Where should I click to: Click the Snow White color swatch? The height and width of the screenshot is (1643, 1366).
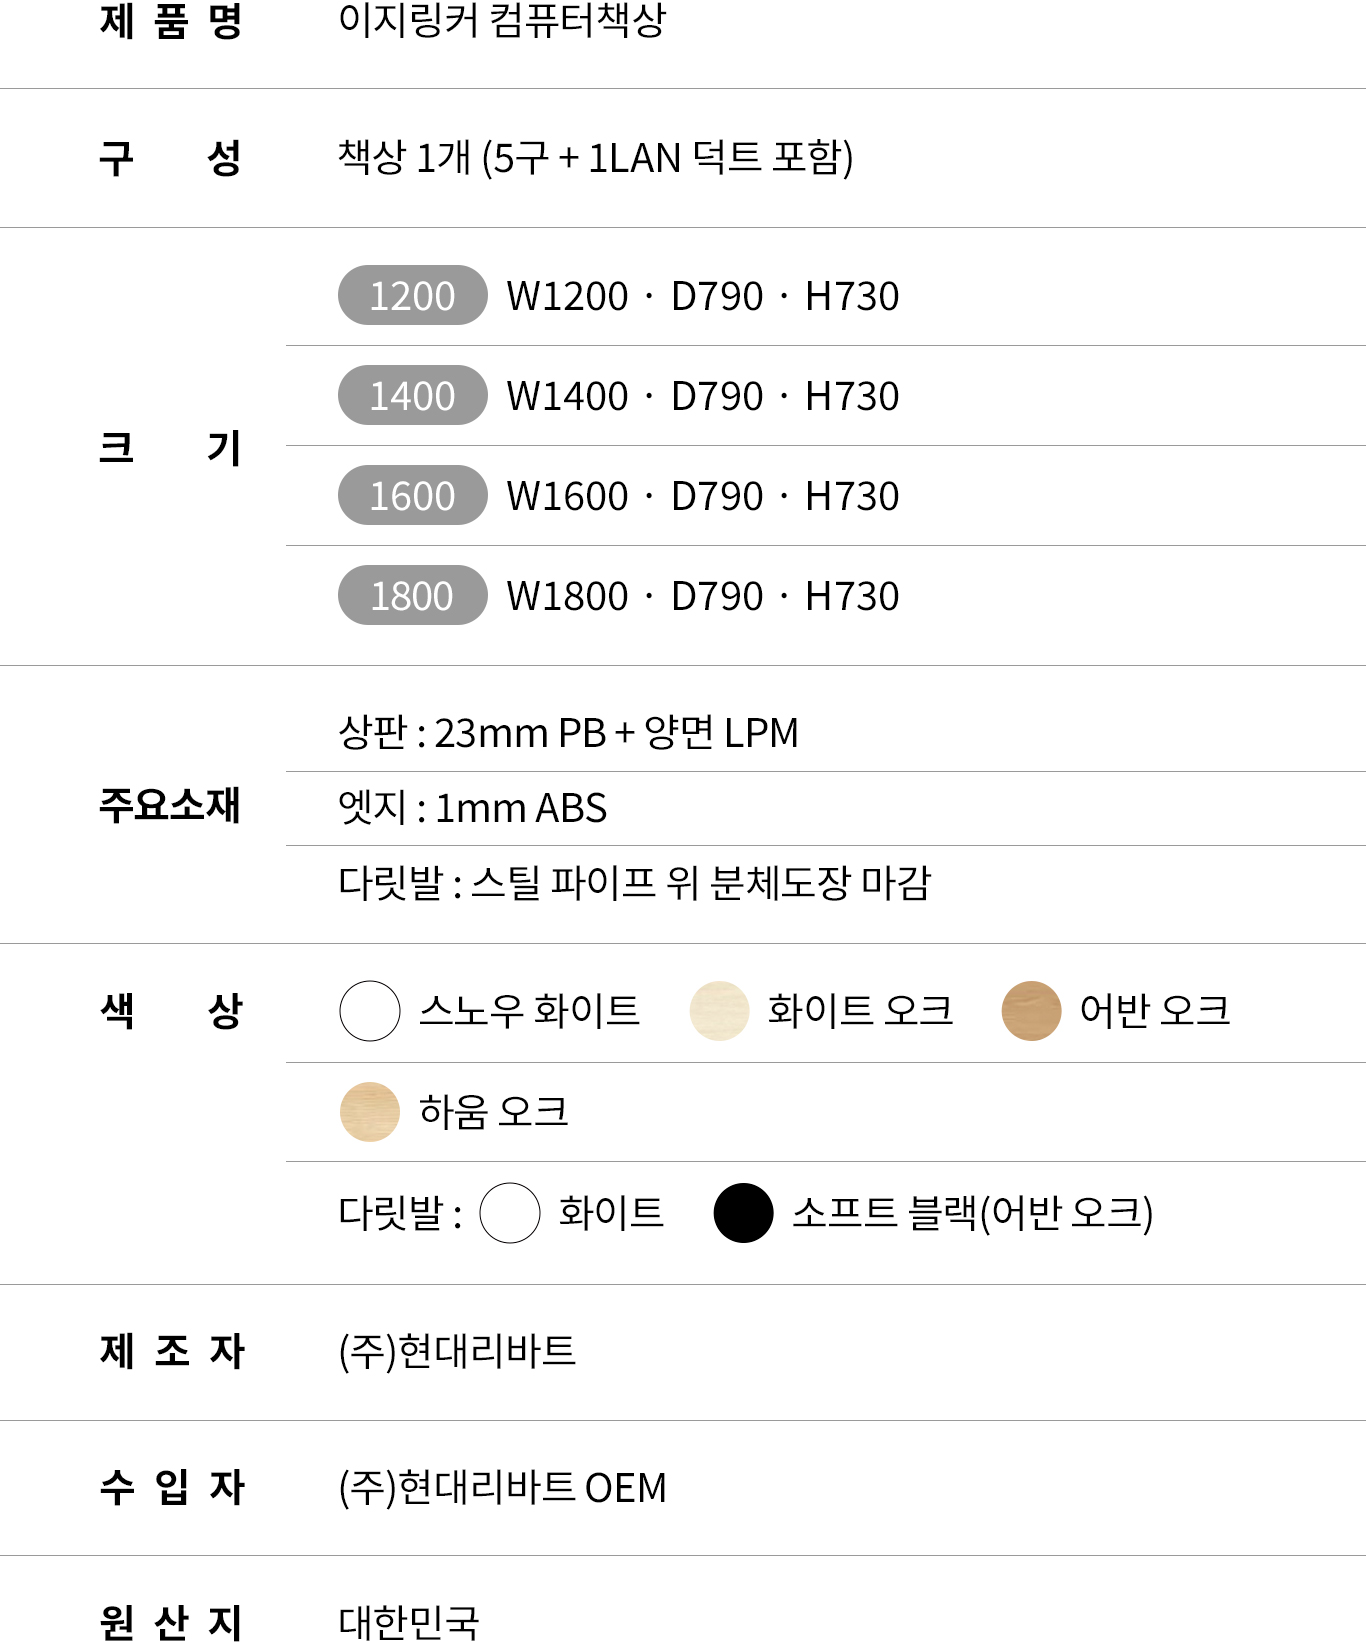coord(370,1011)
